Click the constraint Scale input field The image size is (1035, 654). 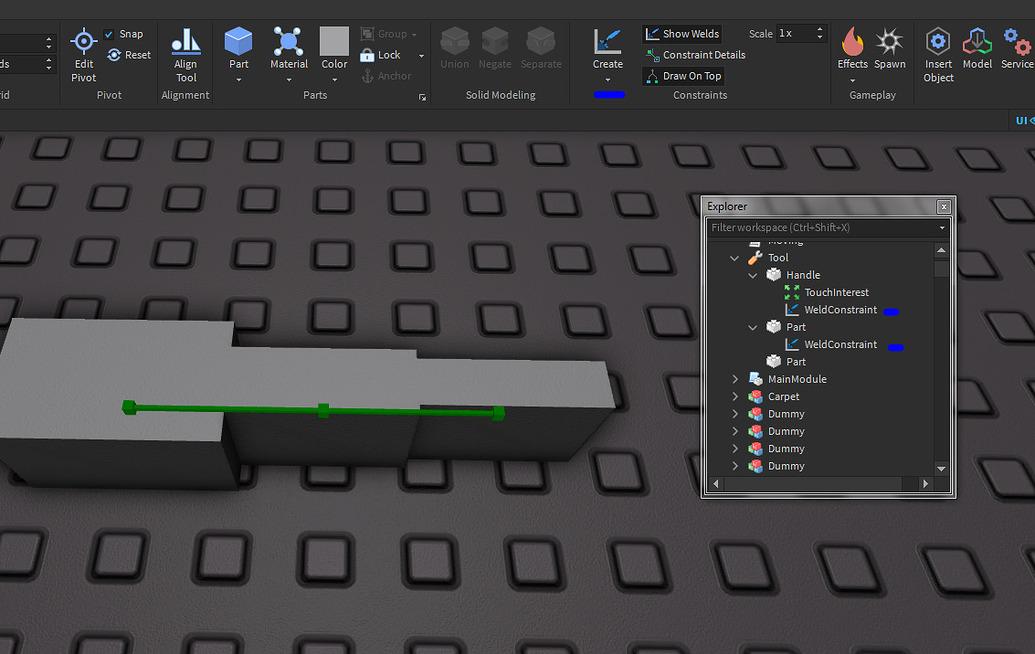pos(795,34)
